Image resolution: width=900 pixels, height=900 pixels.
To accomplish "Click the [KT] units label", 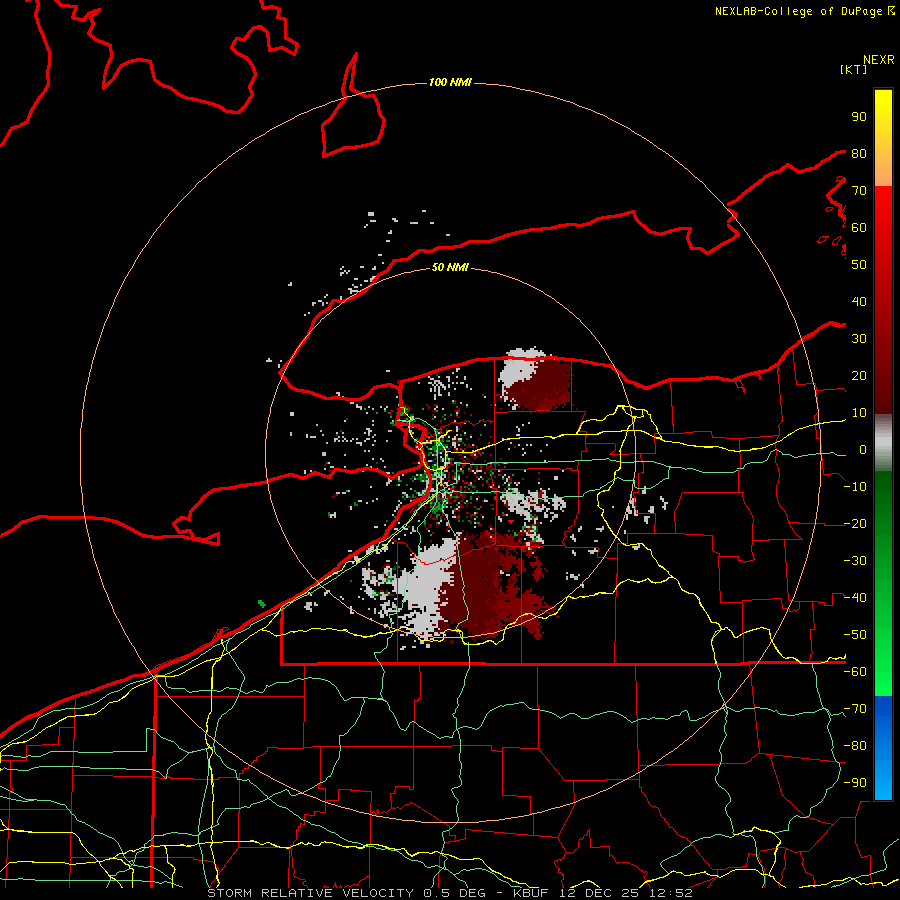I will click(x=854, y=69).
